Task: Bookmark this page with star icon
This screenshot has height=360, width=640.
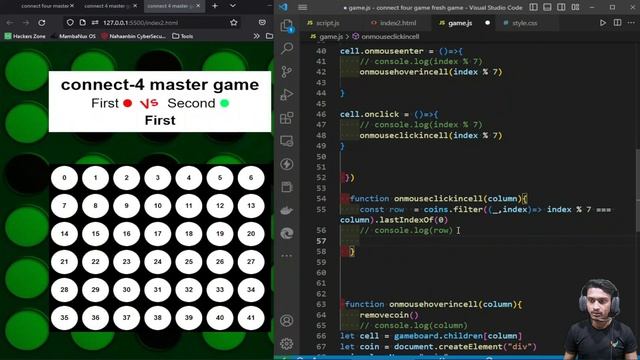Action: [233, 22]
